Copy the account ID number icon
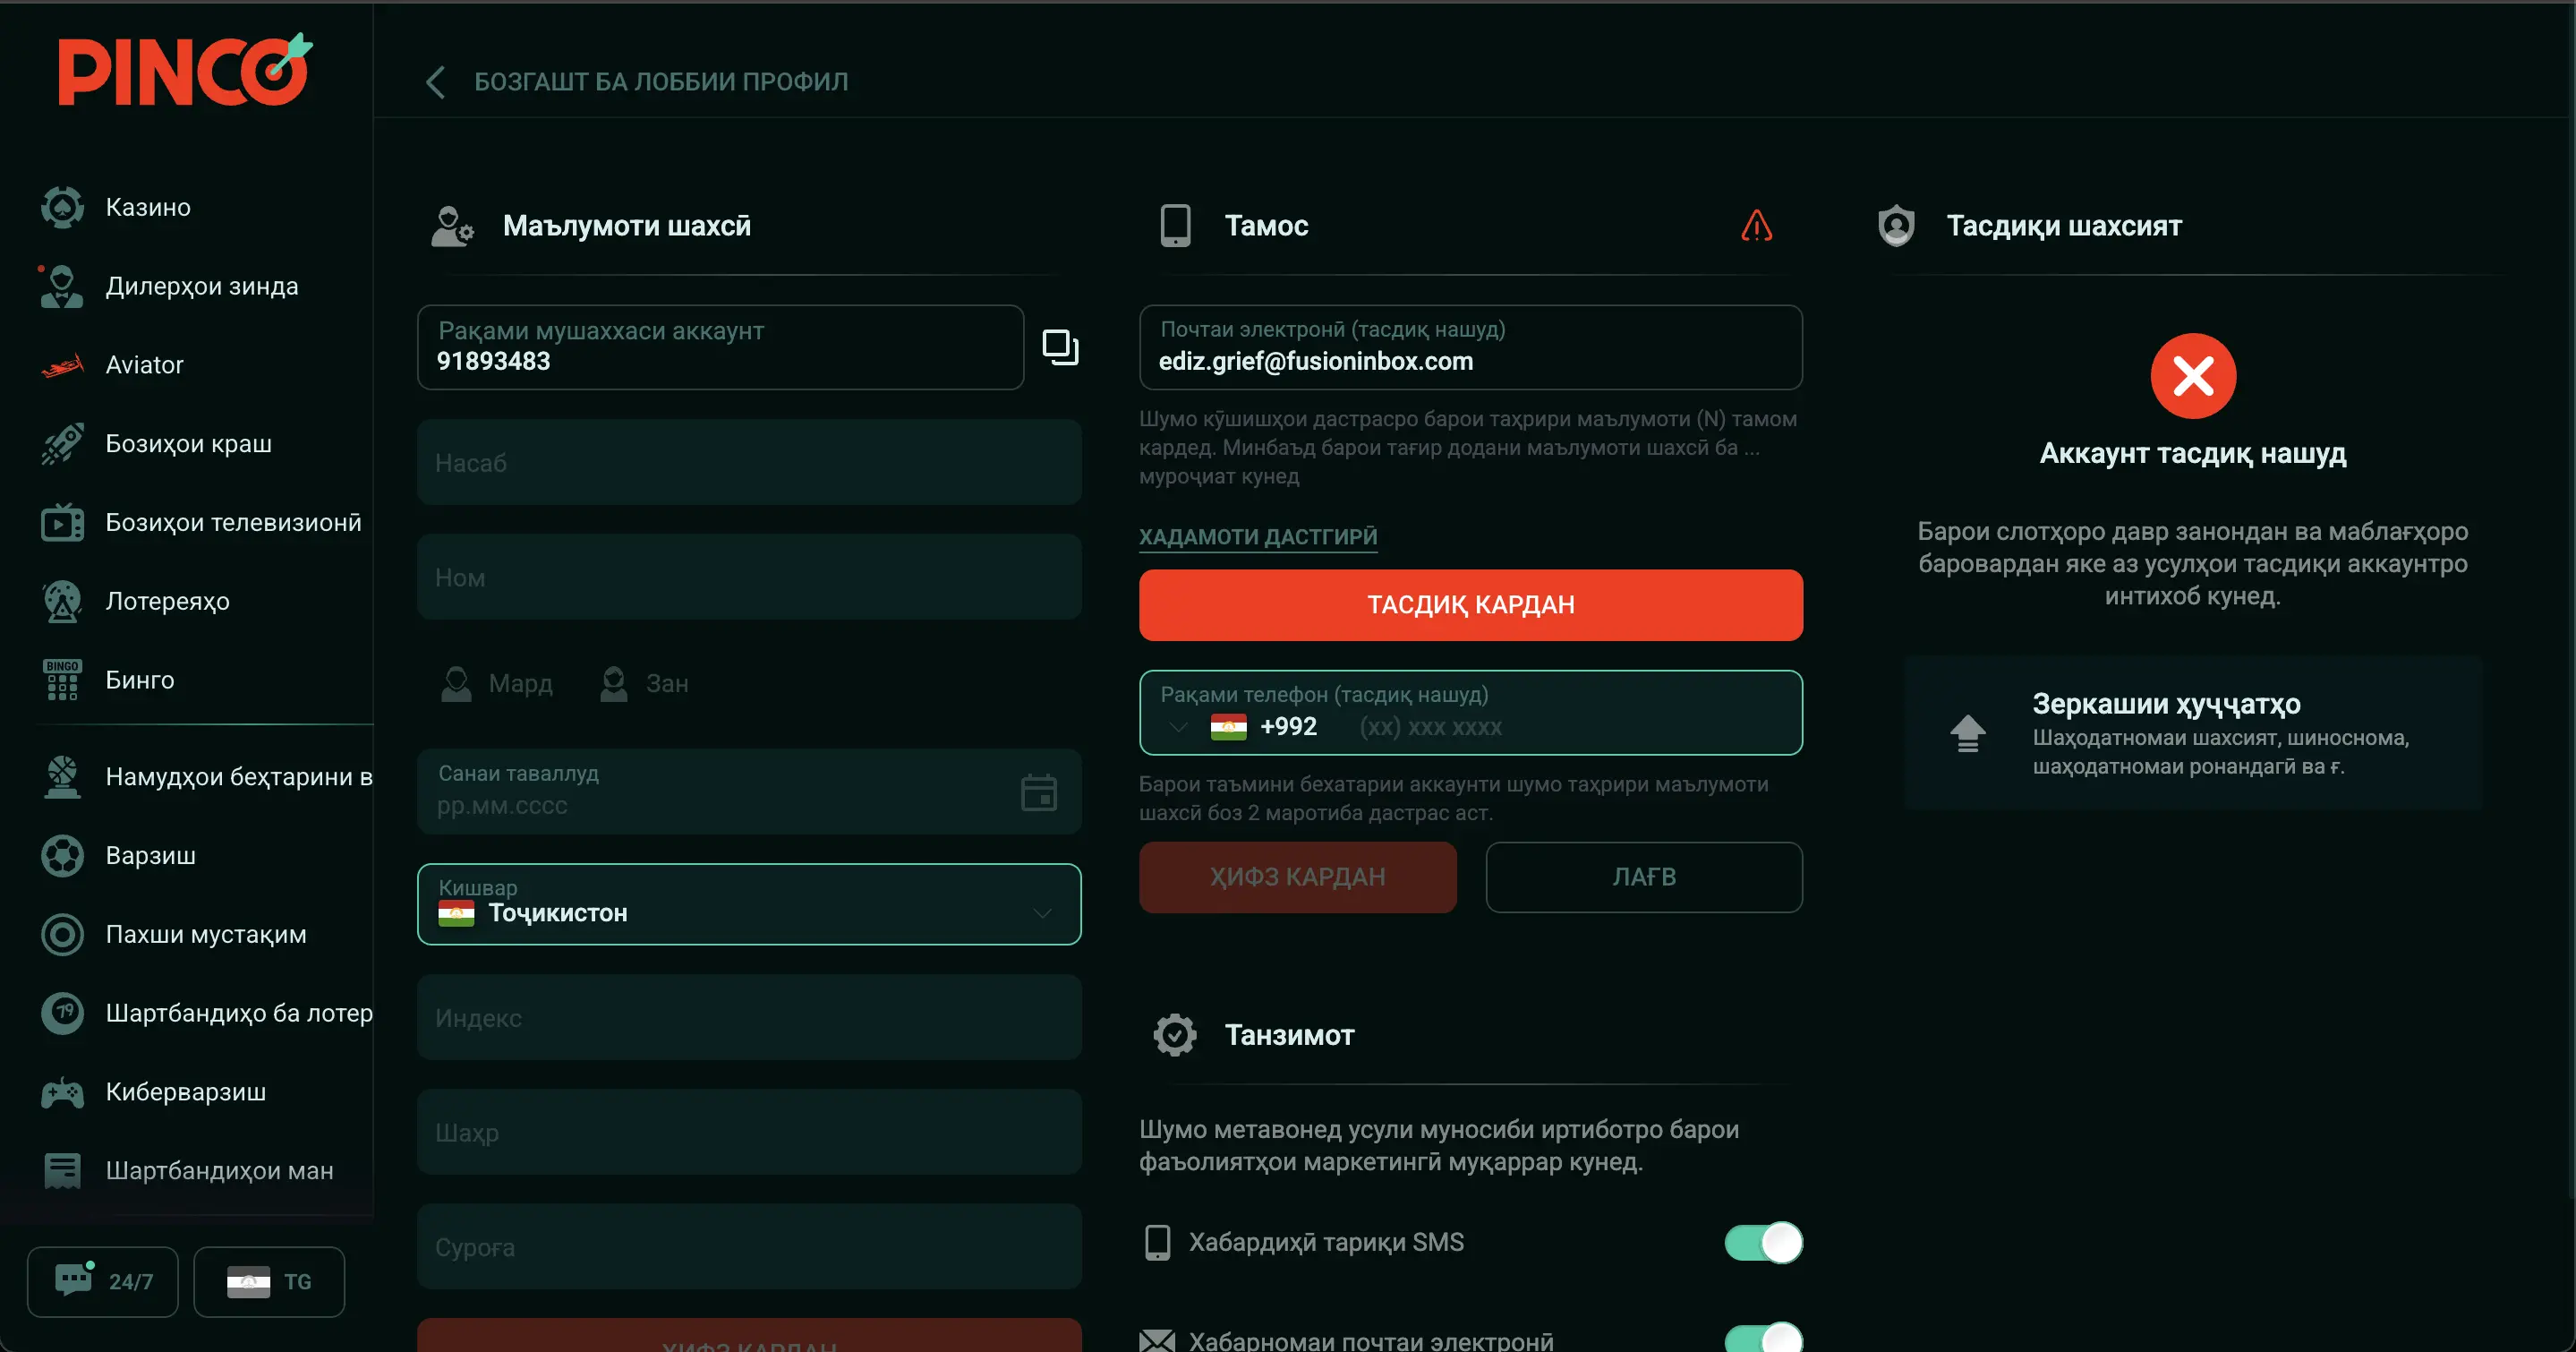Image resolution: width=2576 pixels, height=1352 pixels. [x=1060, y=347]
